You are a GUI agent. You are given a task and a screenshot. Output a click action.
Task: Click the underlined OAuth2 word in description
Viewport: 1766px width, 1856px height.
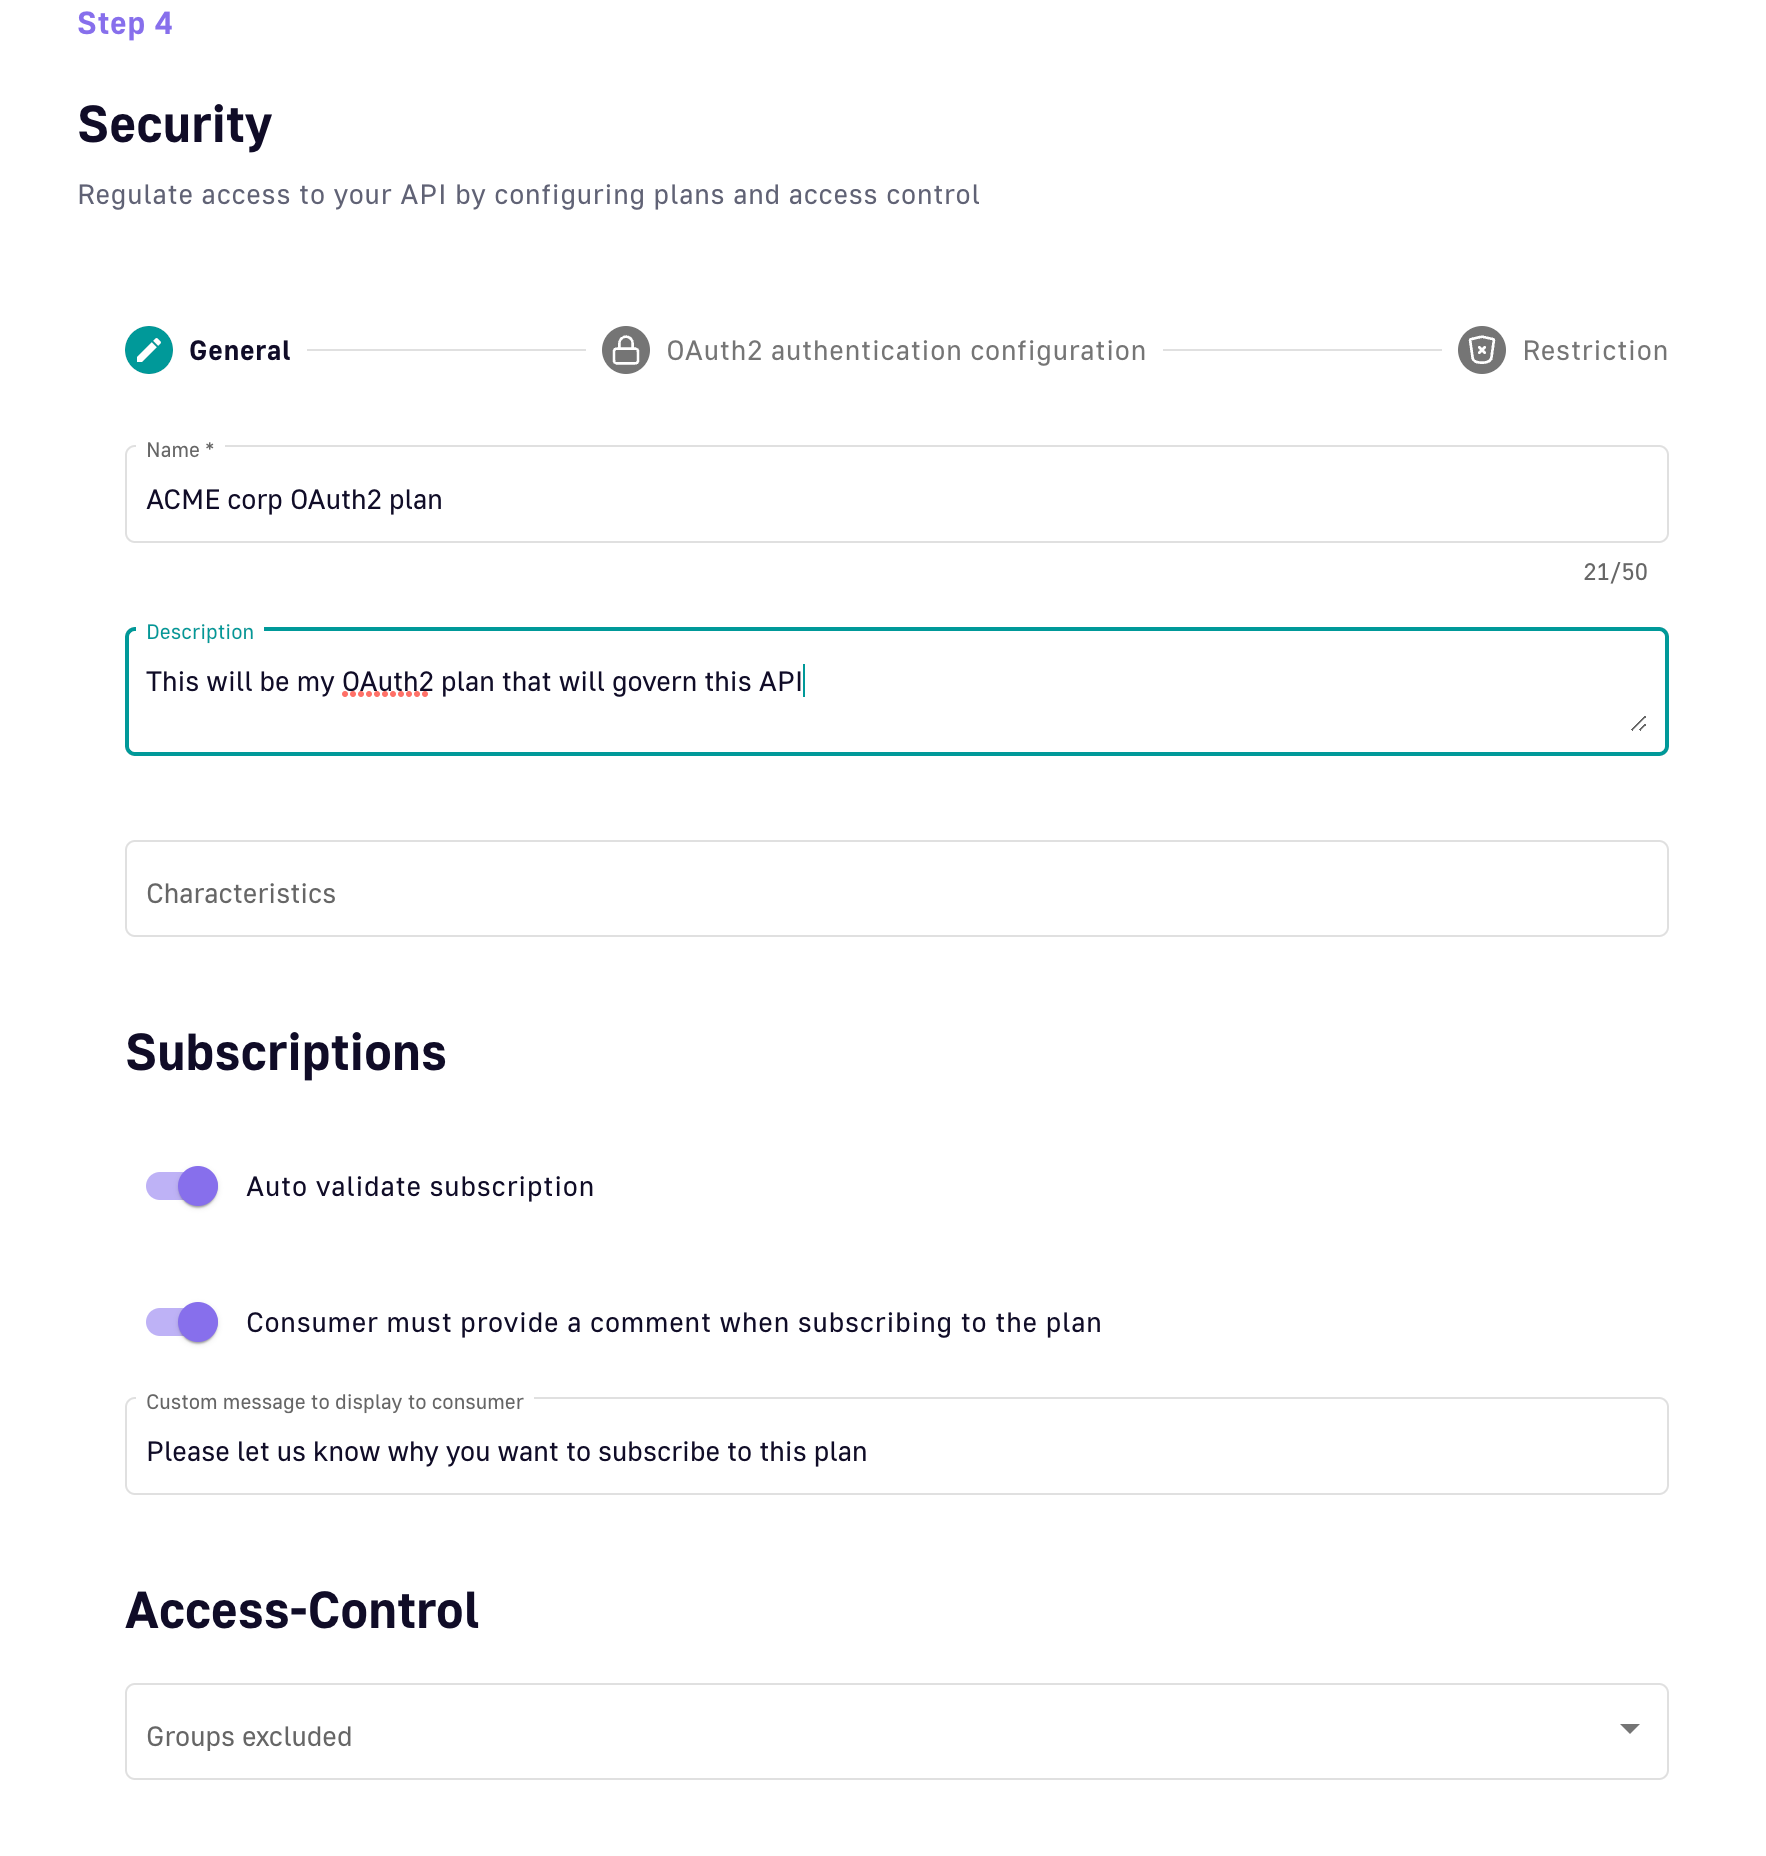coord(387,682)
